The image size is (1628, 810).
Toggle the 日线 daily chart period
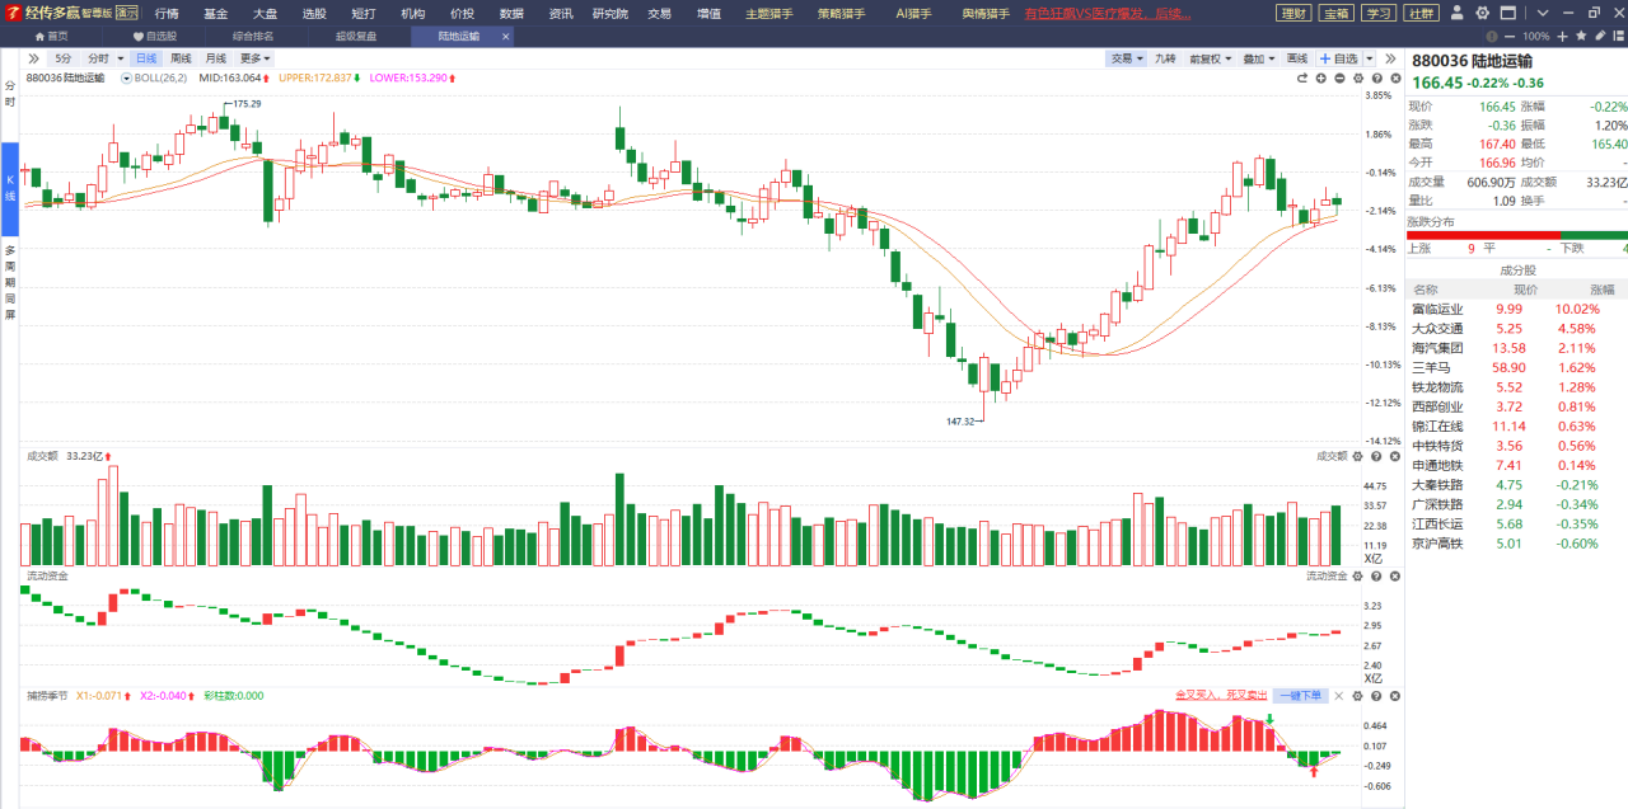pyautogui.click(x=146, y=59)
